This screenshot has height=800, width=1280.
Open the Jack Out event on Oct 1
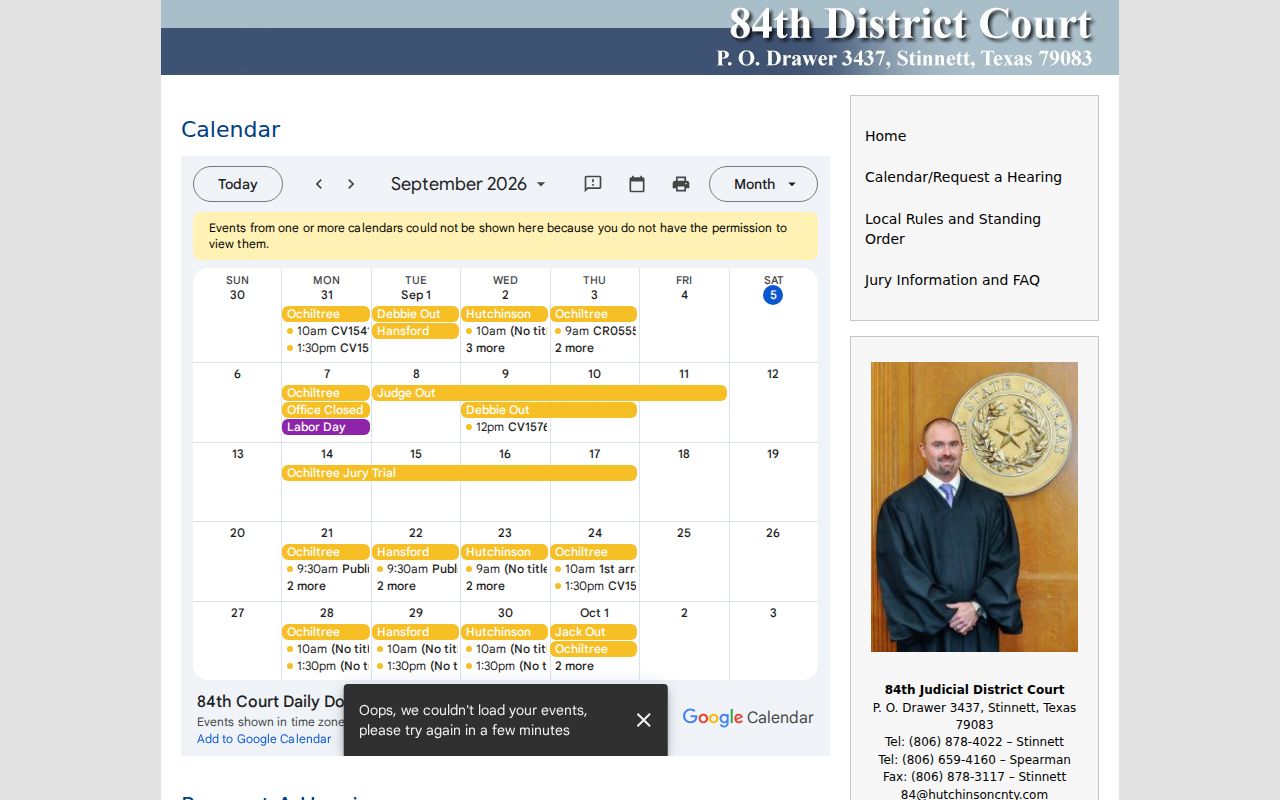(x=594, y=632)
